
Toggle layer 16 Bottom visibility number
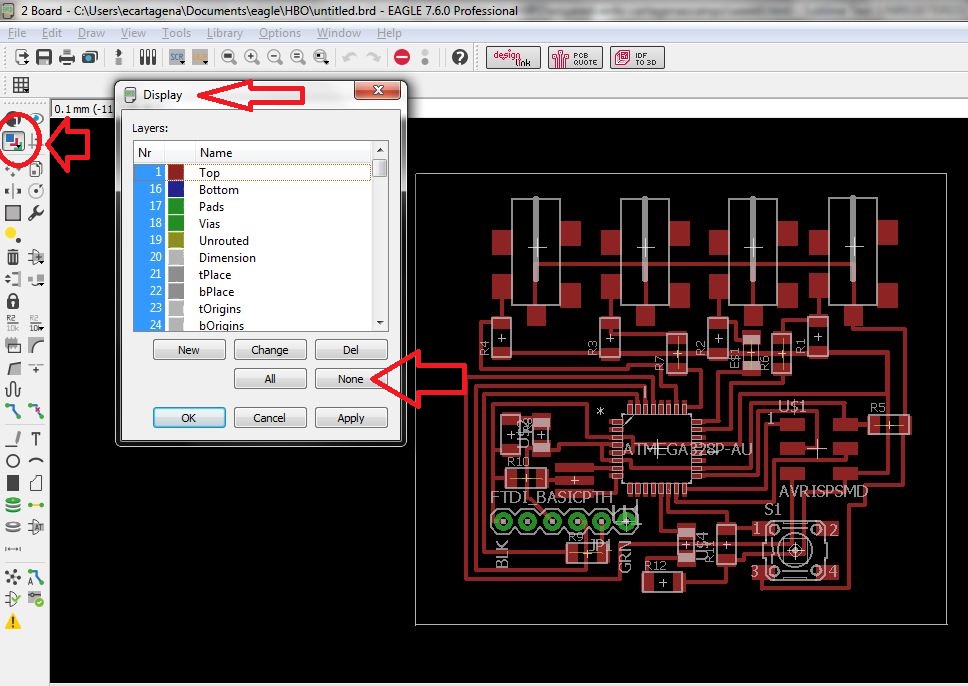tap(149, 189)
